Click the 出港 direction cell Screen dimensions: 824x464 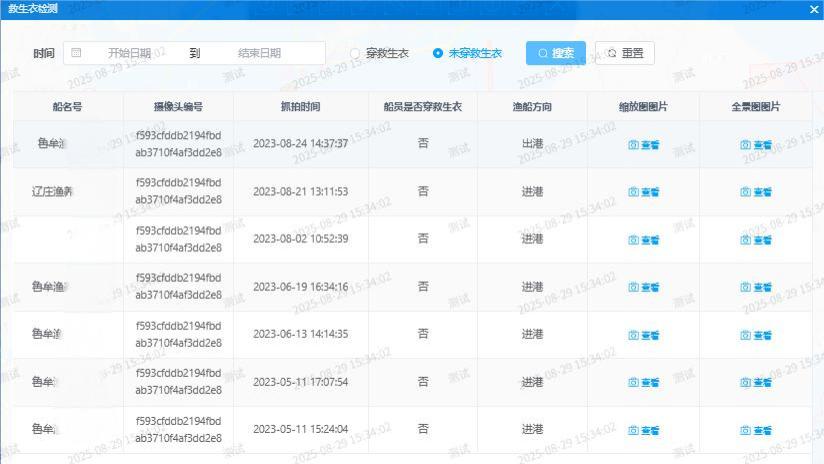tap(532, 143)
